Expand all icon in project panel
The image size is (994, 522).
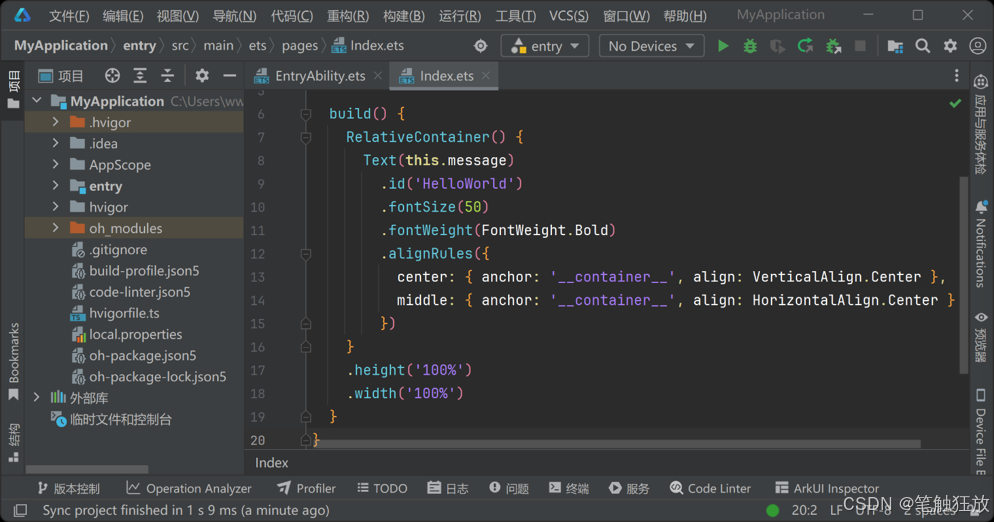[x=140, y=76]
